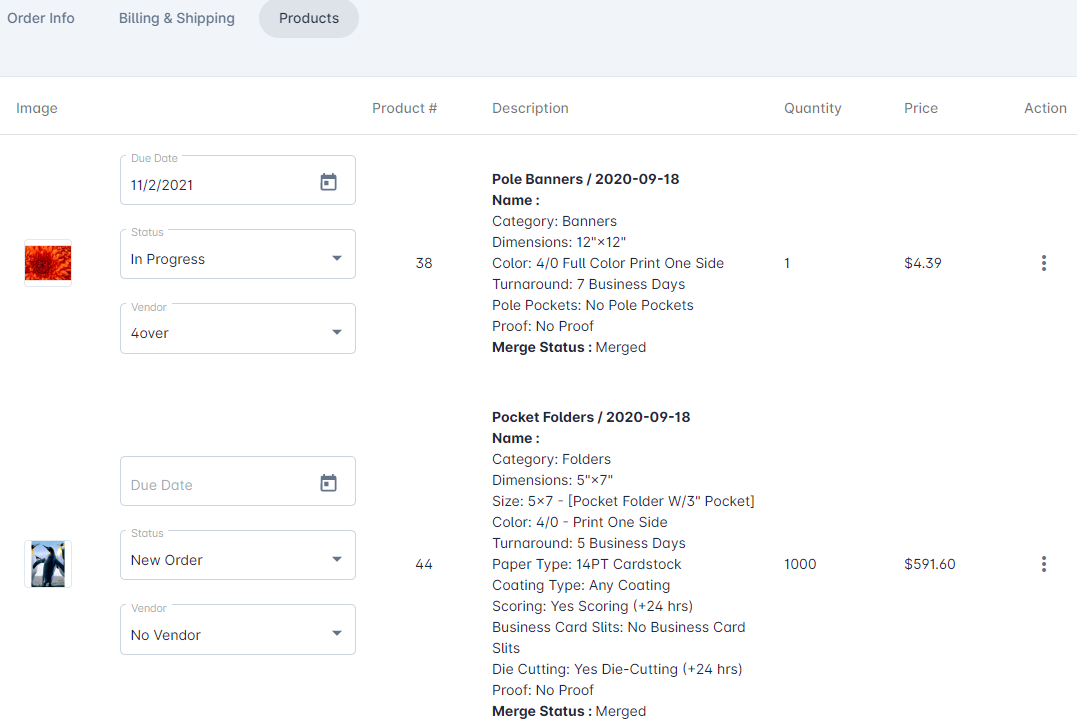Click the Pole Banners / 2020-09-18 title

(x=585, y=179)
